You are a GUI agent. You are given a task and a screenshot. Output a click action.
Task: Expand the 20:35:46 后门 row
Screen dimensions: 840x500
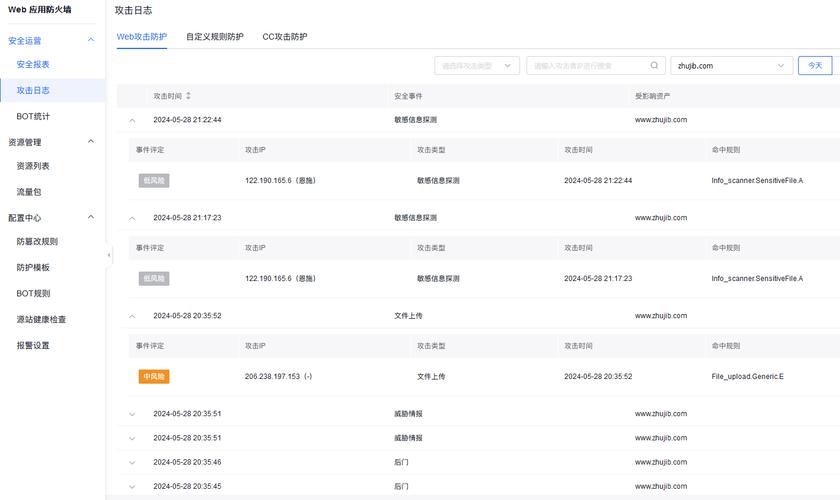click(132, 462)
